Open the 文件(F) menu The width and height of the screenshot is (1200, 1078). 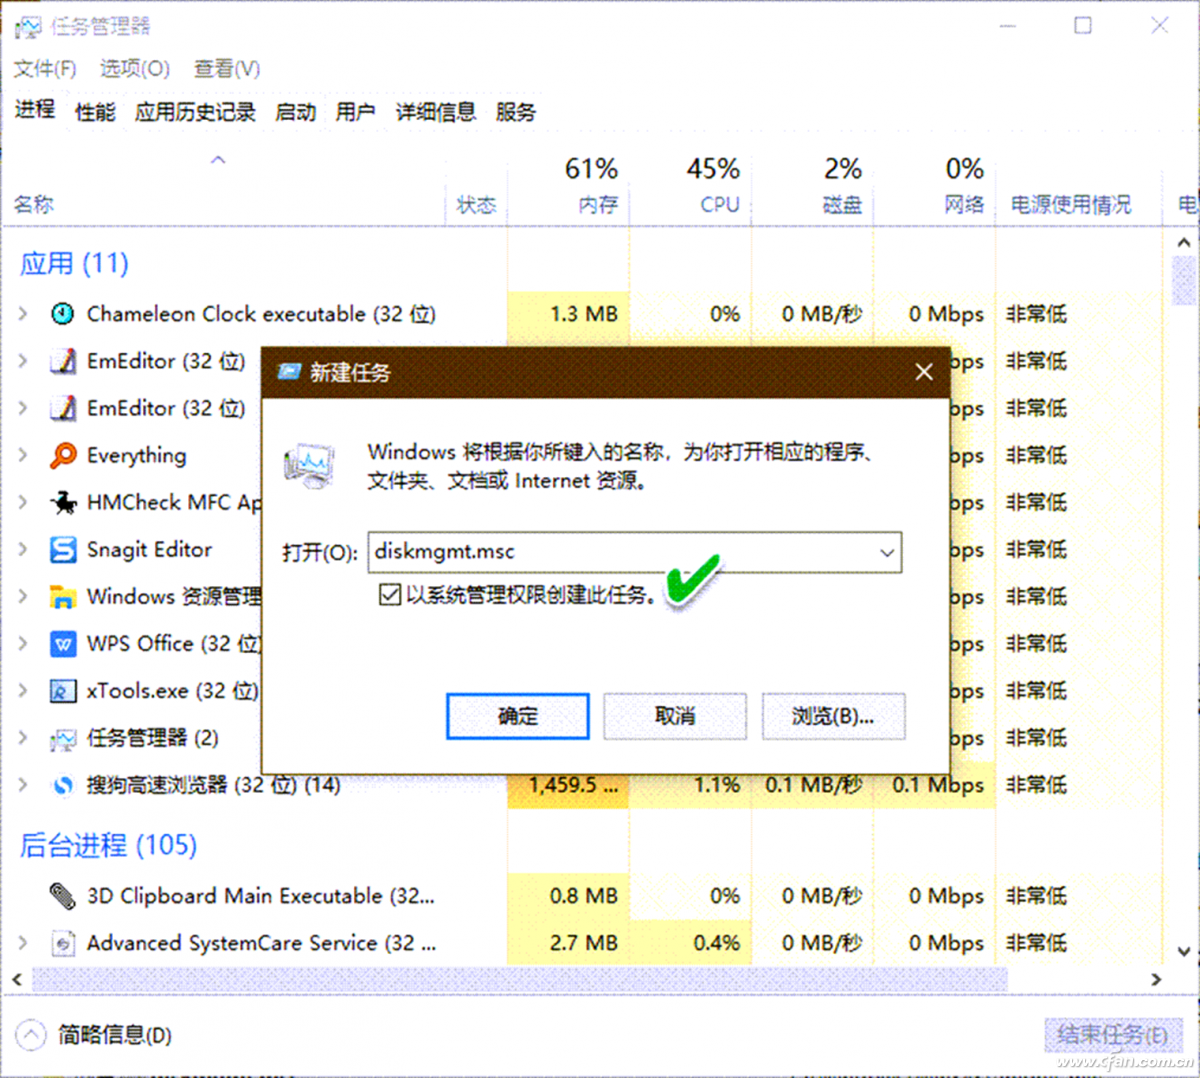coord(45,69)
